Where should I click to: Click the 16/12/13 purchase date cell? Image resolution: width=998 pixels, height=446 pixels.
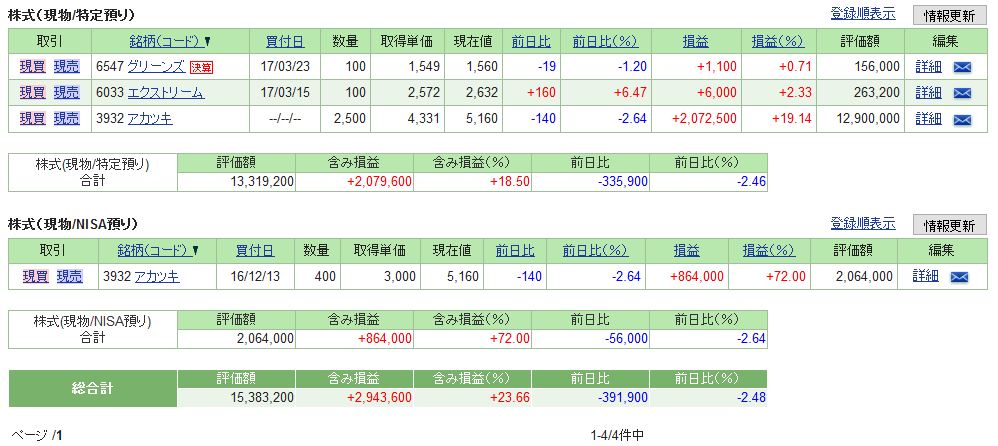pyautogui.click(x=255, y=277)
